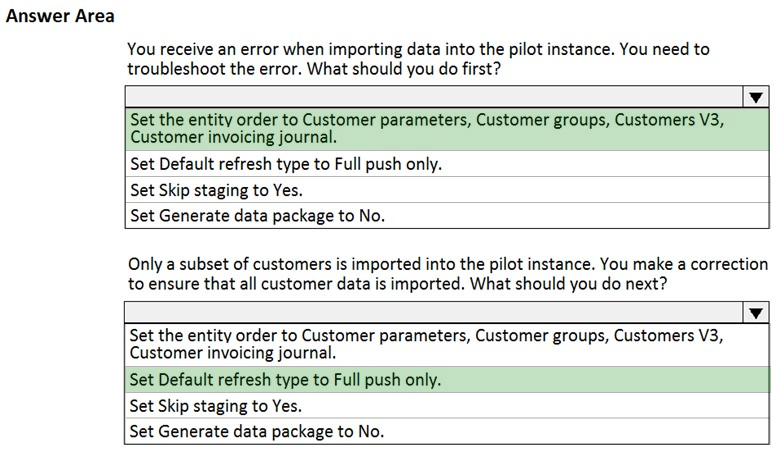This screenshot has height=452, width=776.
Task: Select the green highlighted answer in second dropdown
Action: (447, 380)
